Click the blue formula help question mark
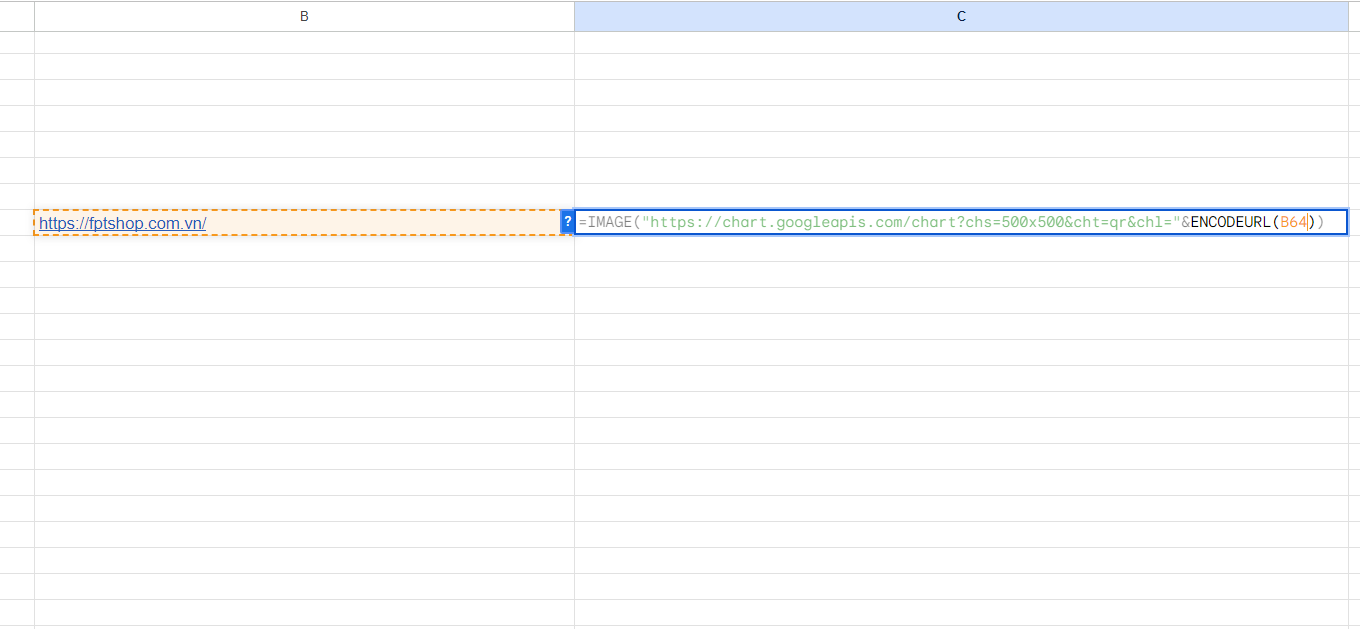 coord(568,222)
